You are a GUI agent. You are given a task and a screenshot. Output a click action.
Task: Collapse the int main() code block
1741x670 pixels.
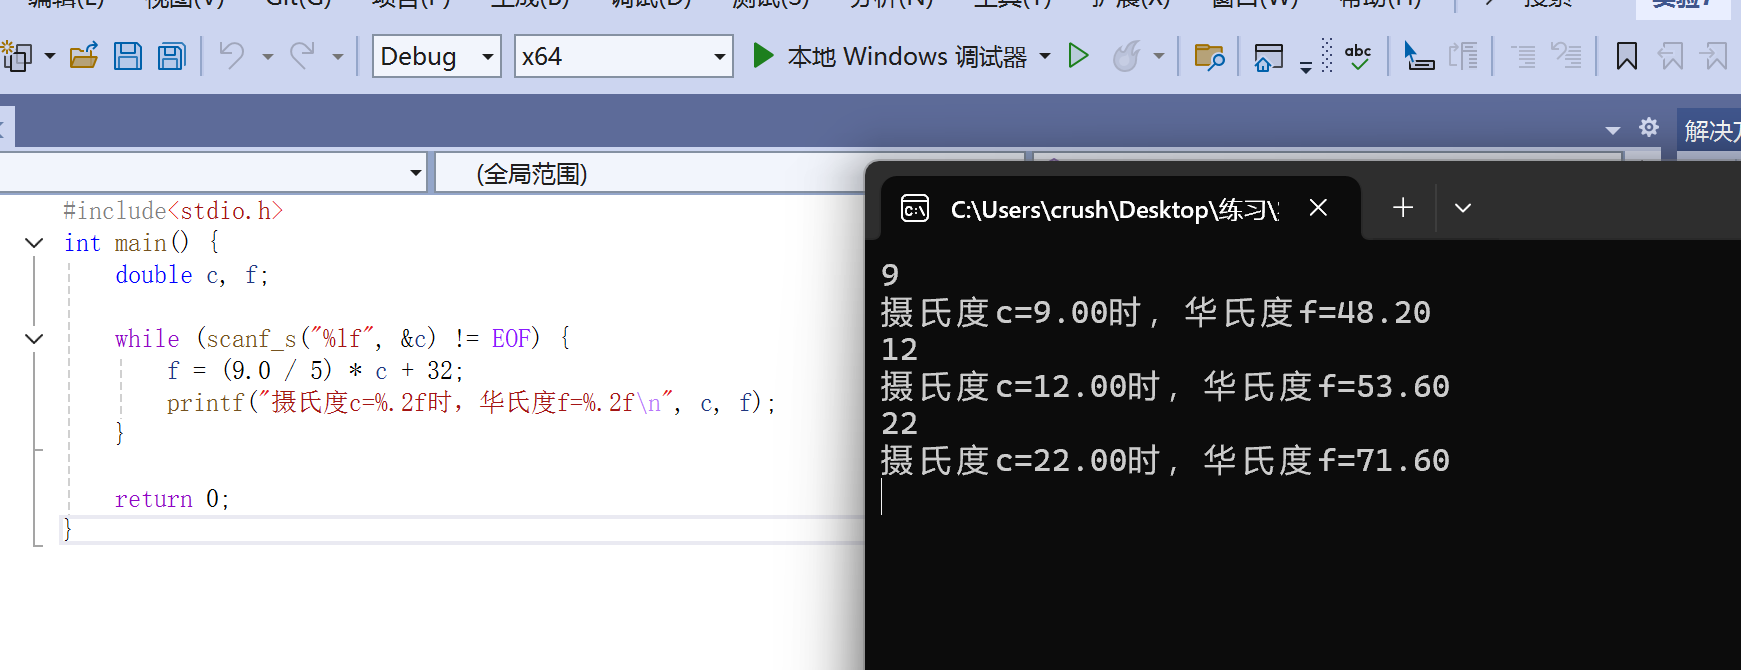(34, 243)
